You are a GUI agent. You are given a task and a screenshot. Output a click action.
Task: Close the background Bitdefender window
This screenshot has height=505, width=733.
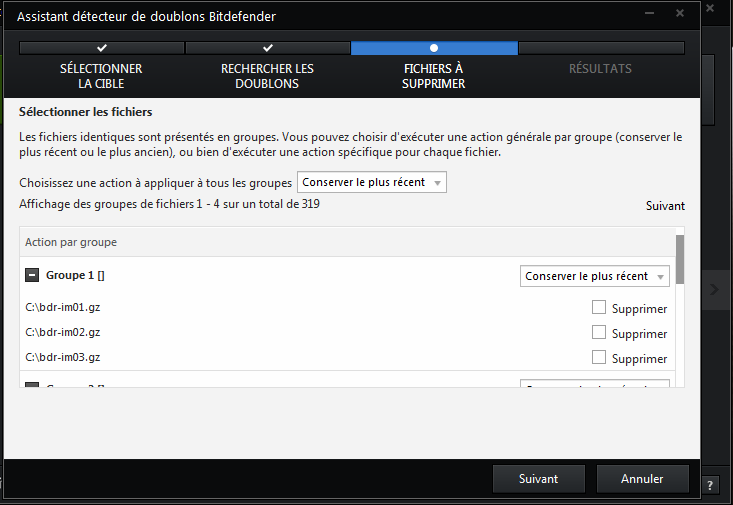[710, 8]
